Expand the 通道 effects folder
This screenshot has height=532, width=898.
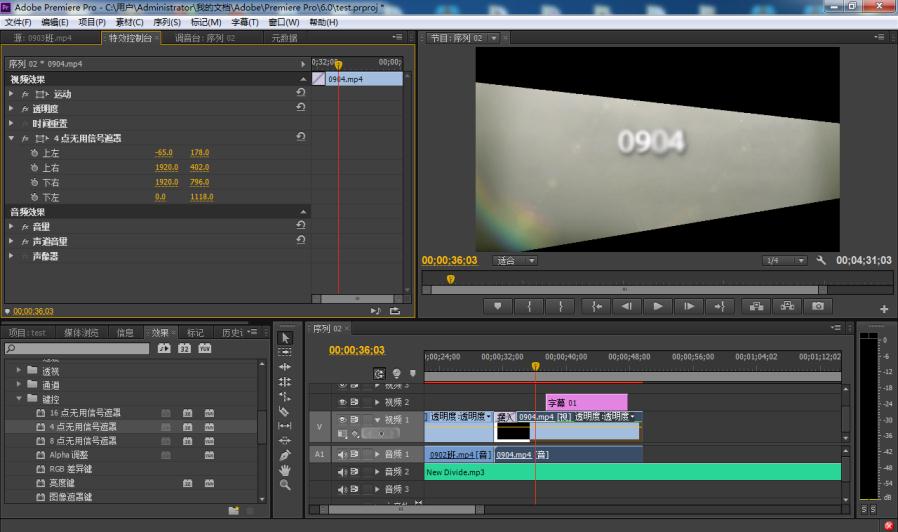[x=19, y=385]
